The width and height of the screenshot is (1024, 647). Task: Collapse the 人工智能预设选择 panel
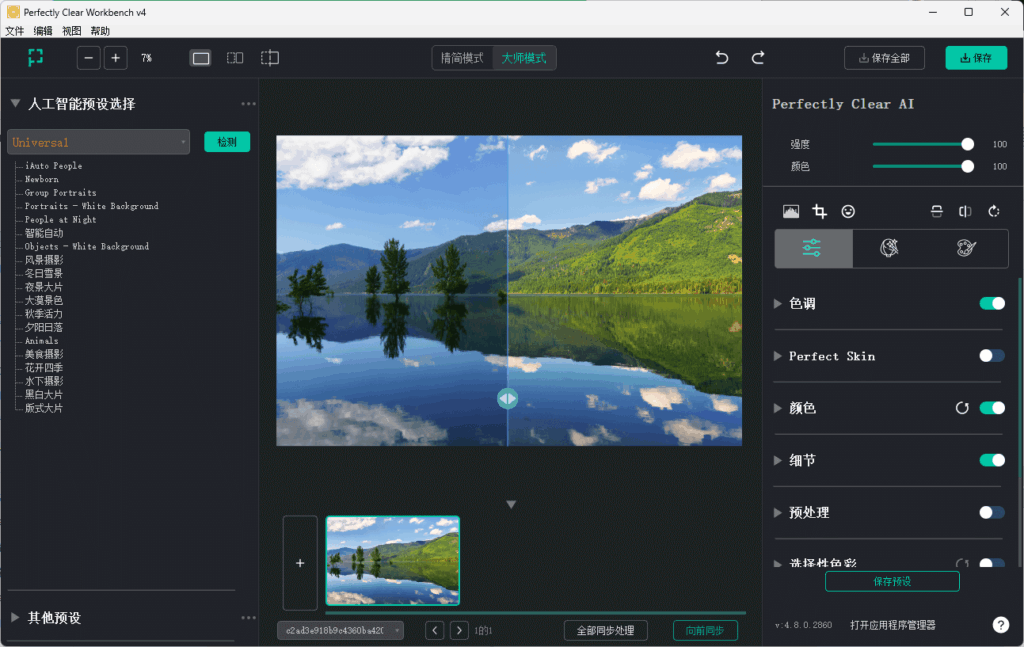[14, 103]
